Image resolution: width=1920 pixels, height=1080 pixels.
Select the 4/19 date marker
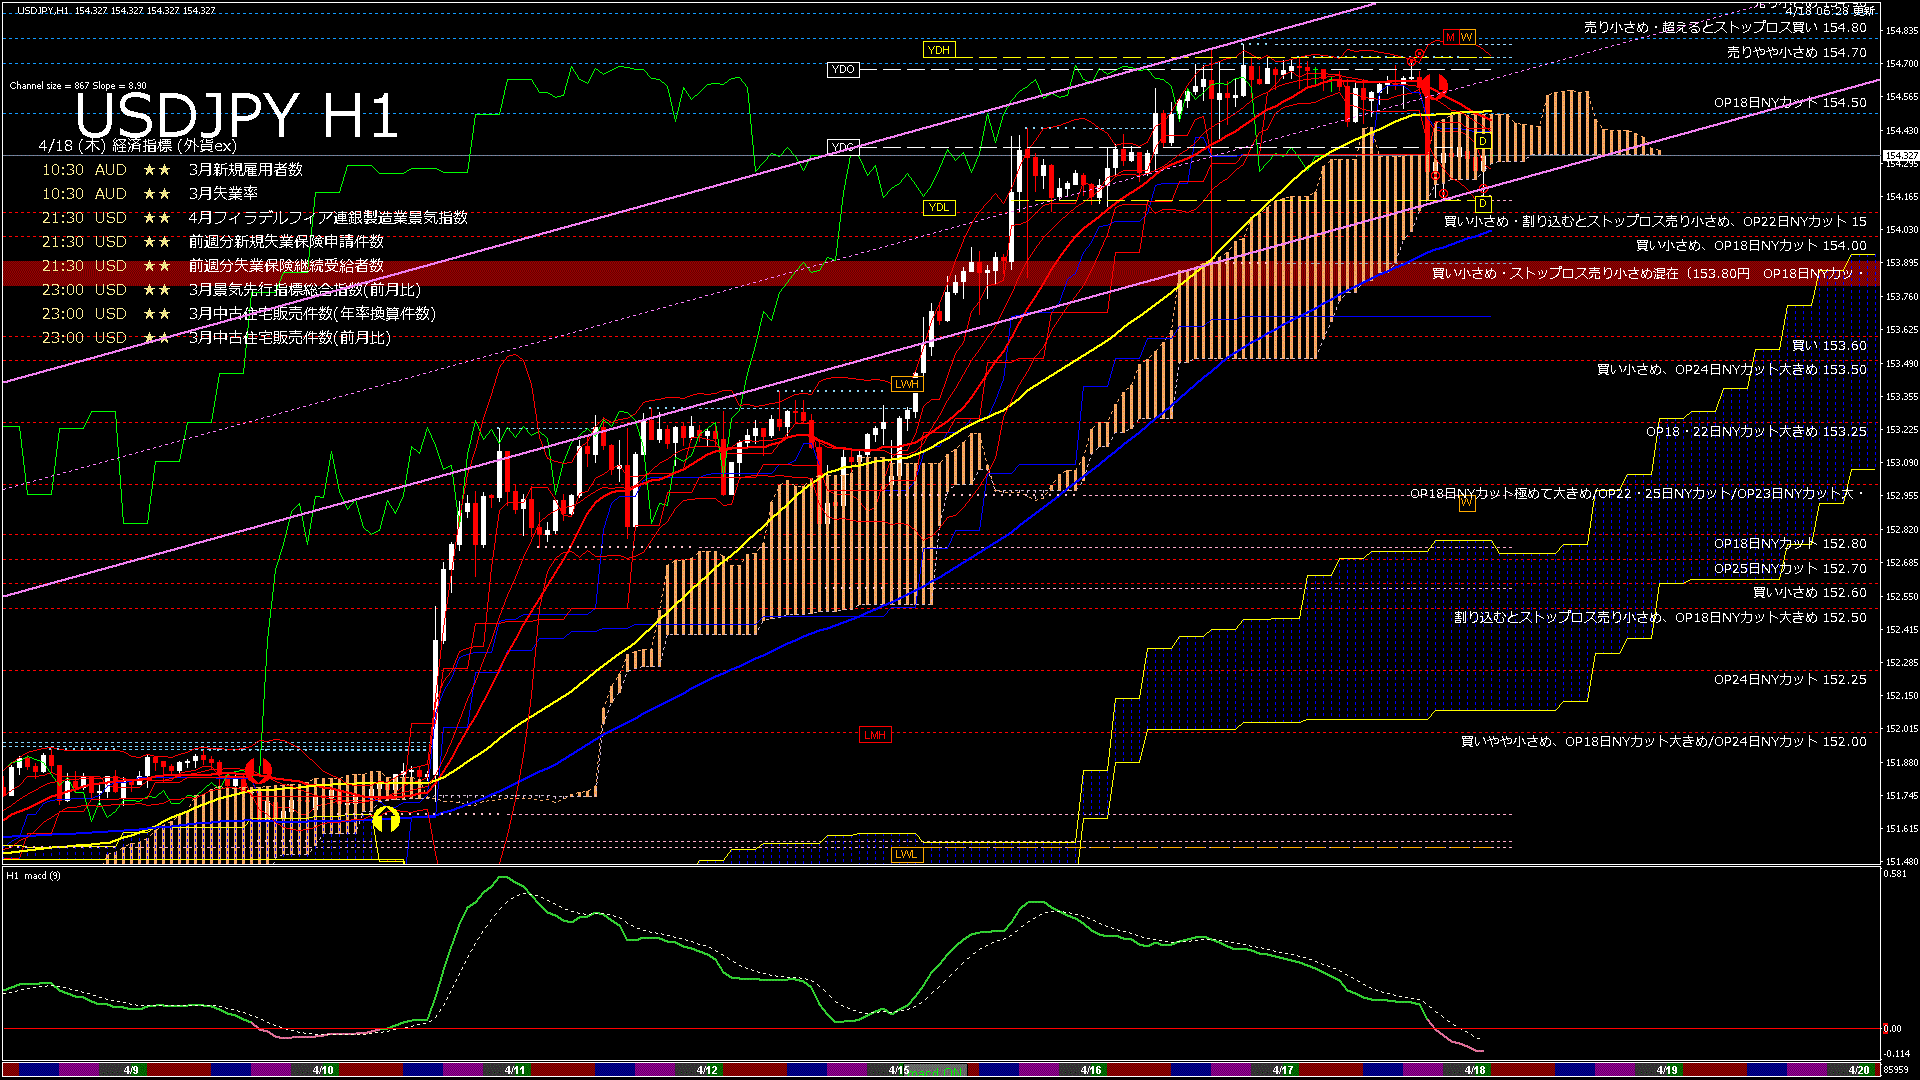click(x=1667, y=1070)
